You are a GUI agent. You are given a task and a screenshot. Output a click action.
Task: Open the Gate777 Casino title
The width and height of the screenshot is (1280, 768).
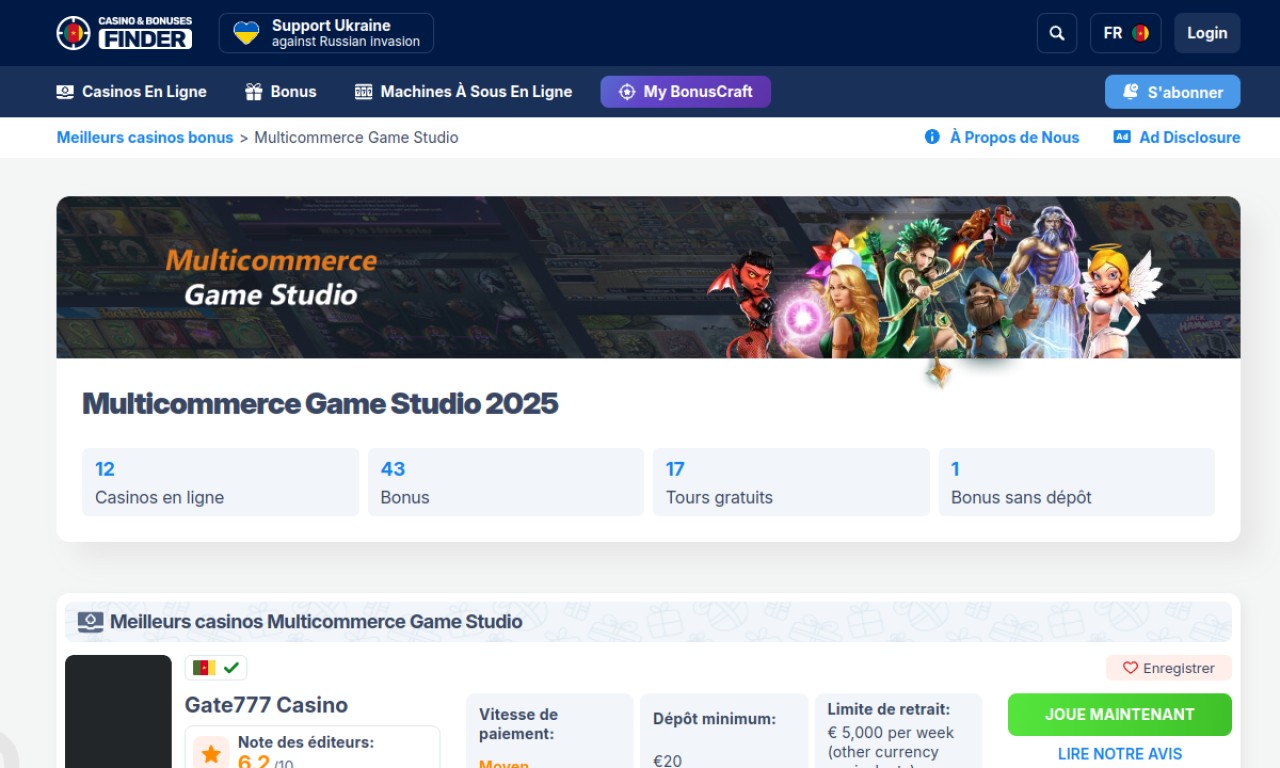click(x=266, y=705)
